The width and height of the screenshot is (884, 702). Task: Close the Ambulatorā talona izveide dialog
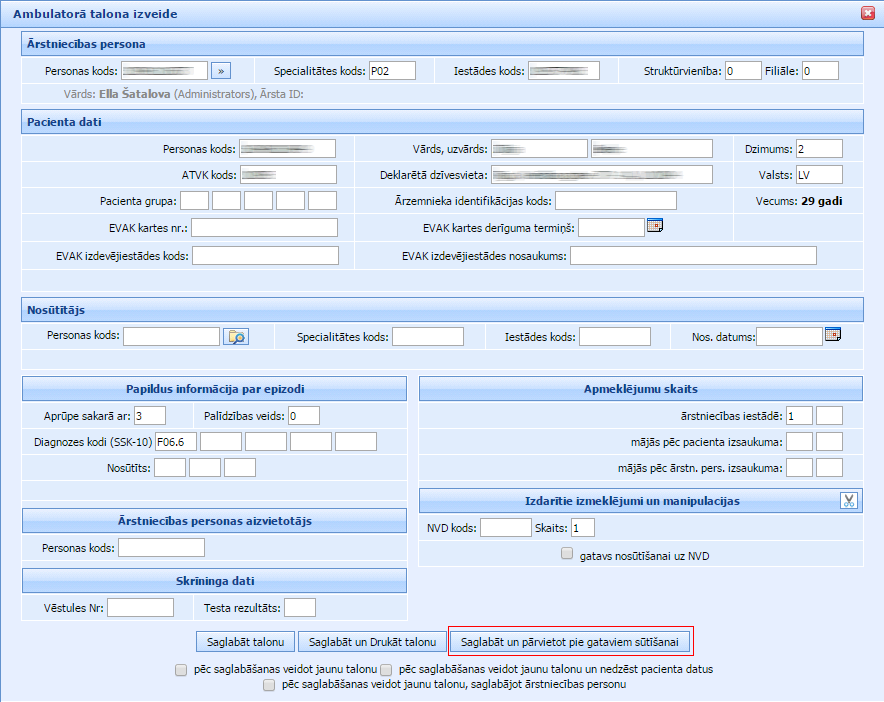coord(867,13)
